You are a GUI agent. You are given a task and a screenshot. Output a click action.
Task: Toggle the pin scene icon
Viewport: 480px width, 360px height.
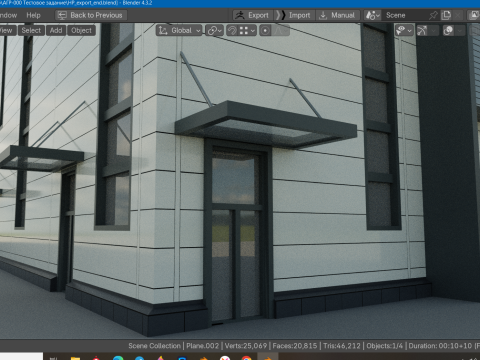(x=433, y=15)
